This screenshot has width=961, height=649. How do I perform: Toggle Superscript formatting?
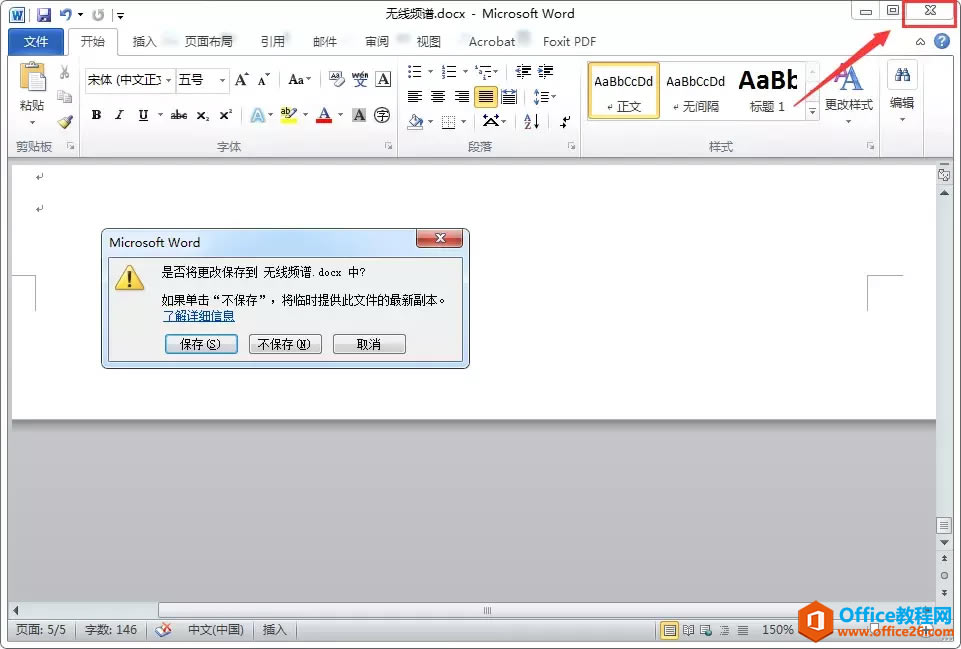[226, 115]
